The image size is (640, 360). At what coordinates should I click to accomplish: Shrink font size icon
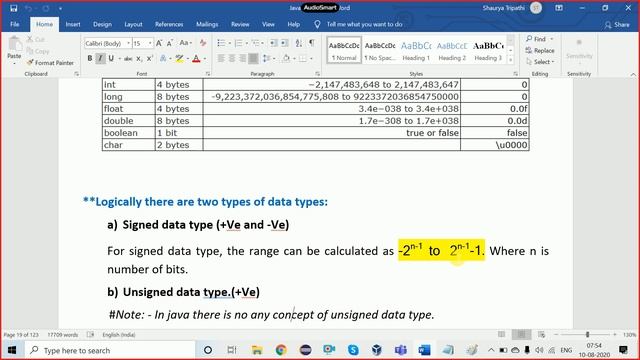[170, 43]
